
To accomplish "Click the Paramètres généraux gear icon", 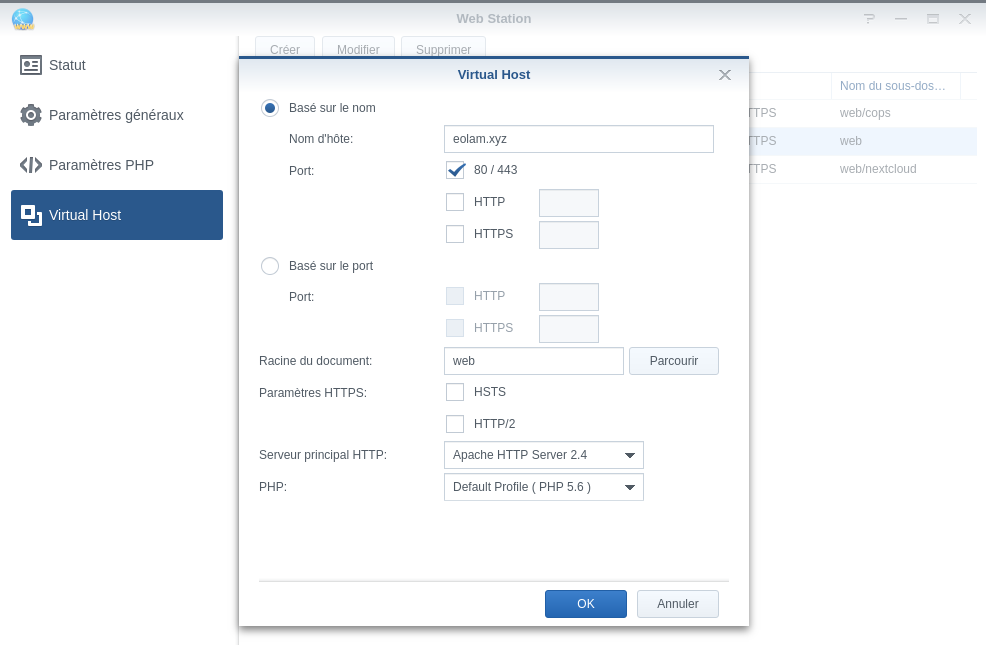I will click(x=31, y=115).
